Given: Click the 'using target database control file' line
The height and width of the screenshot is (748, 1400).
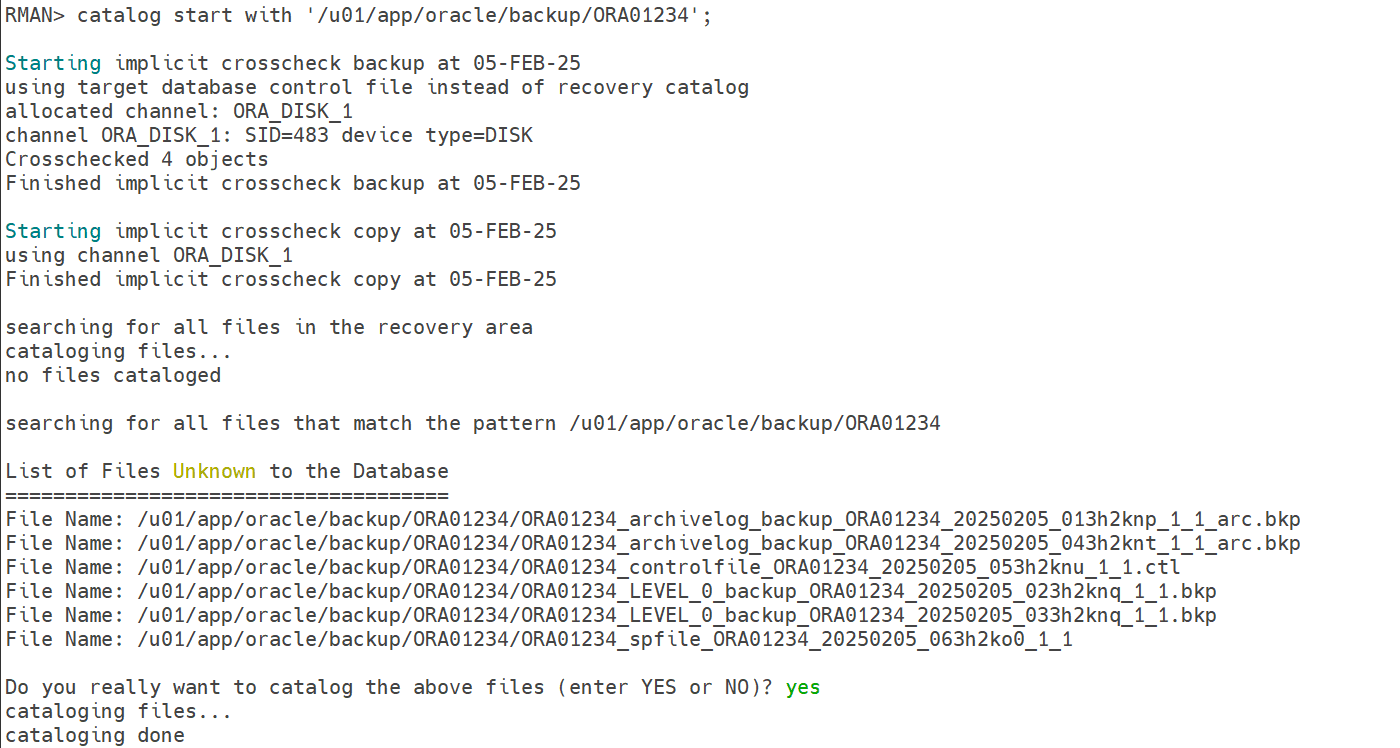Looking at the screenshot, I should 377,87.
